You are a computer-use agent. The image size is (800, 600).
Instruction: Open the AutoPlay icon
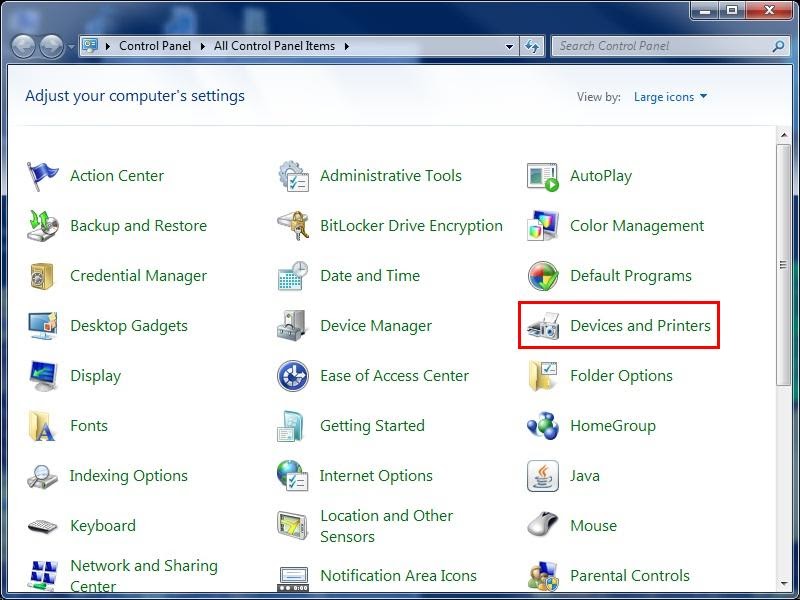[x=542, y=177]
